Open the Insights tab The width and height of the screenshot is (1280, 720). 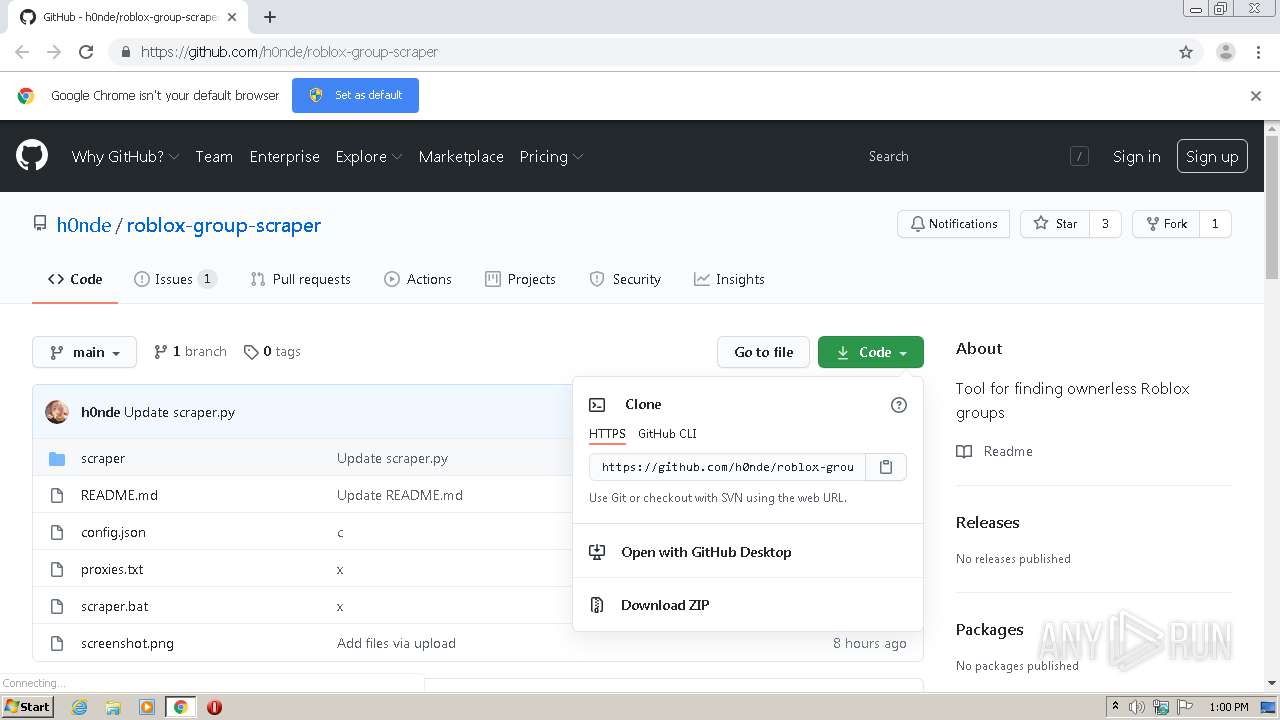pos(729,279)
